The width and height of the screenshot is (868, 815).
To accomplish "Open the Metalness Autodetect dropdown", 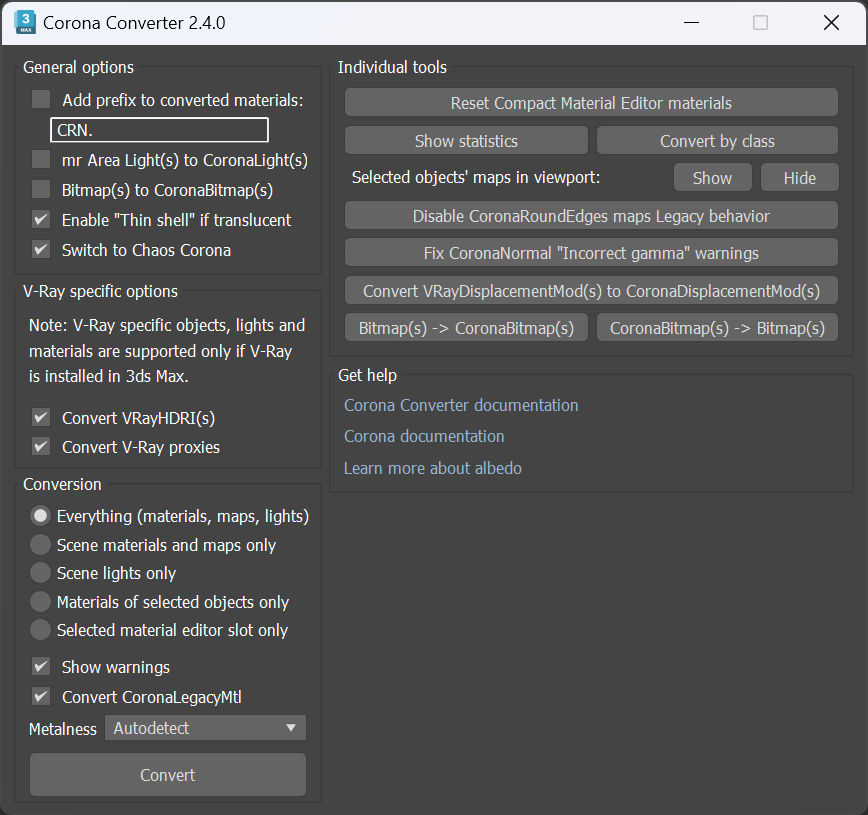I will tap(205, 728).
